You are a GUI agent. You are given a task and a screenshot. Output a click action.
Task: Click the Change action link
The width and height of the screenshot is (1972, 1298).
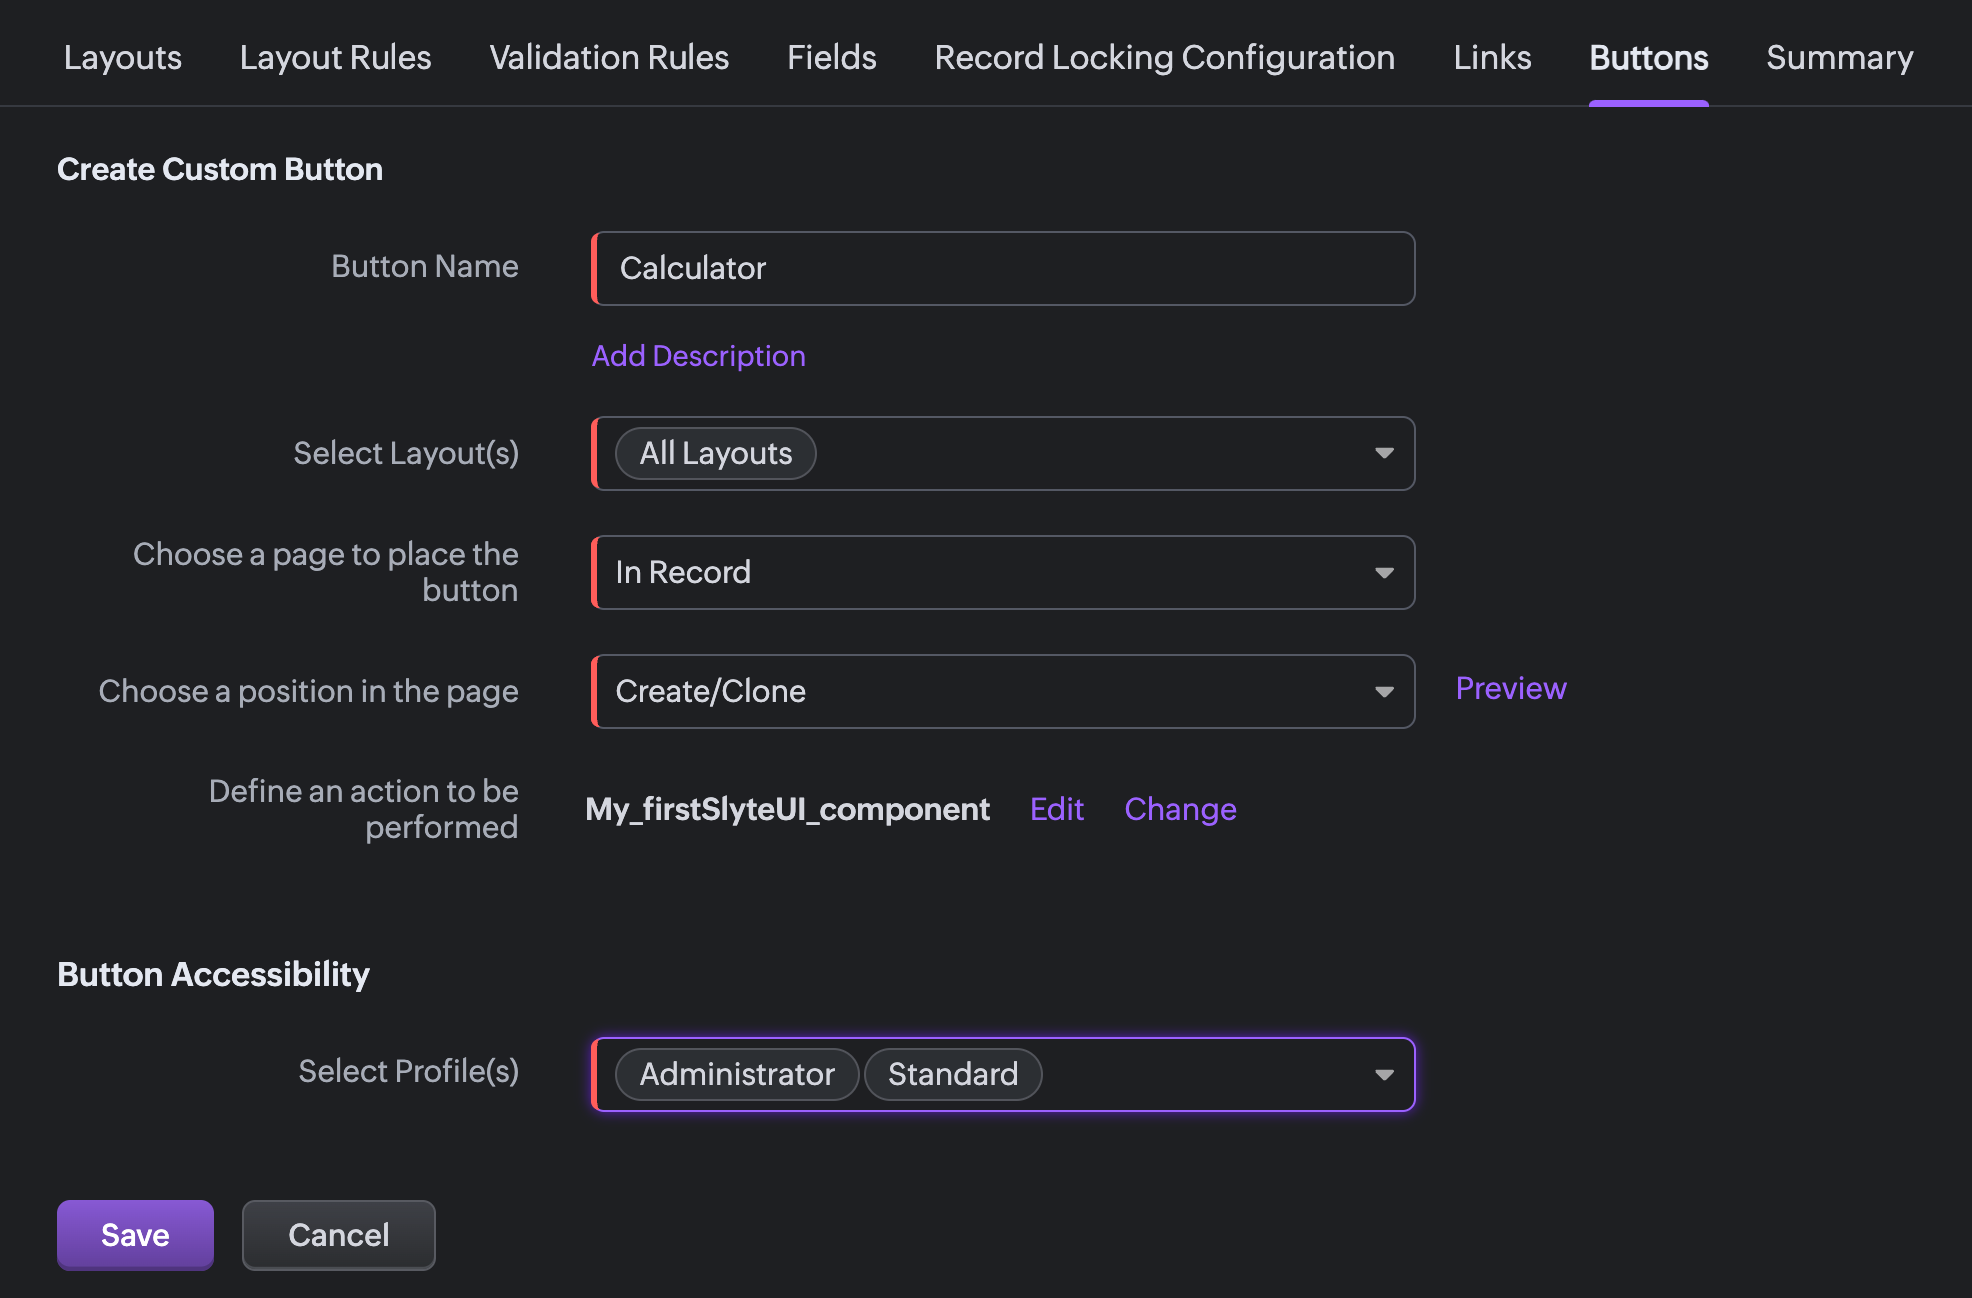pos(1180,809)
